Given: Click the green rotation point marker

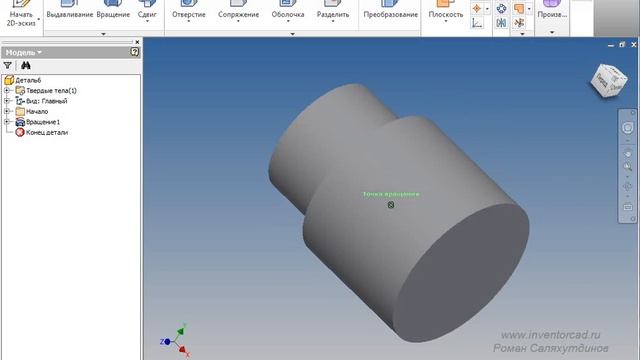Looking at the screenshot, I should click(x=391, y=205).
